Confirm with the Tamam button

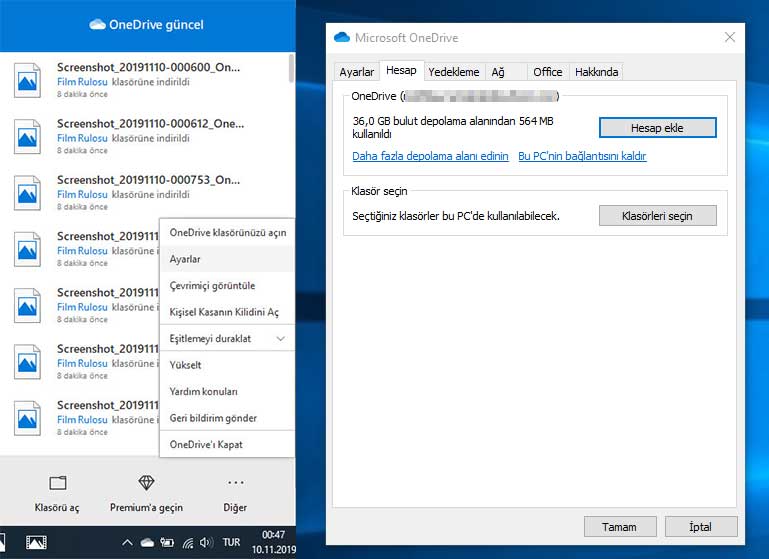tap(620, 527)
